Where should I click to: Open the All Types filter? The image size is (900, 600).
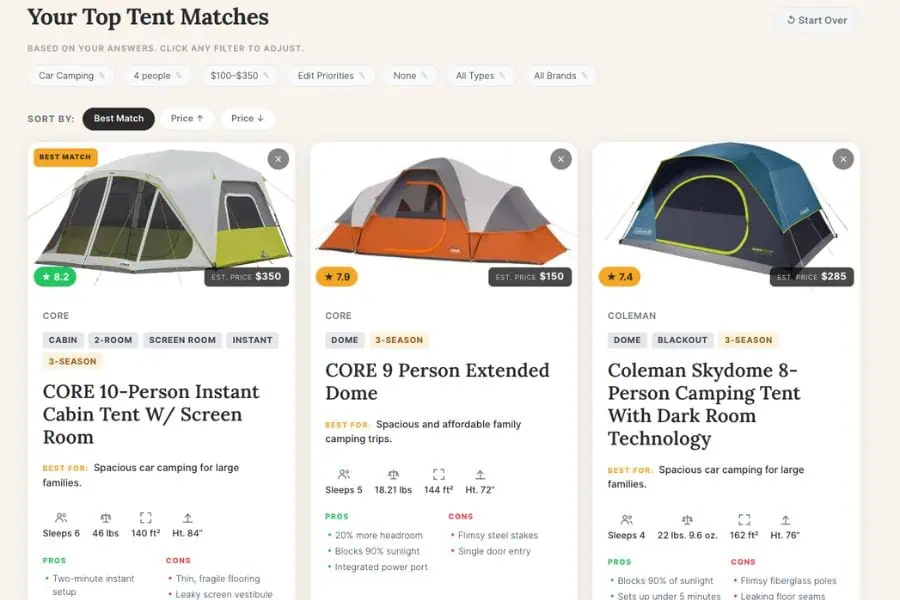480,76
